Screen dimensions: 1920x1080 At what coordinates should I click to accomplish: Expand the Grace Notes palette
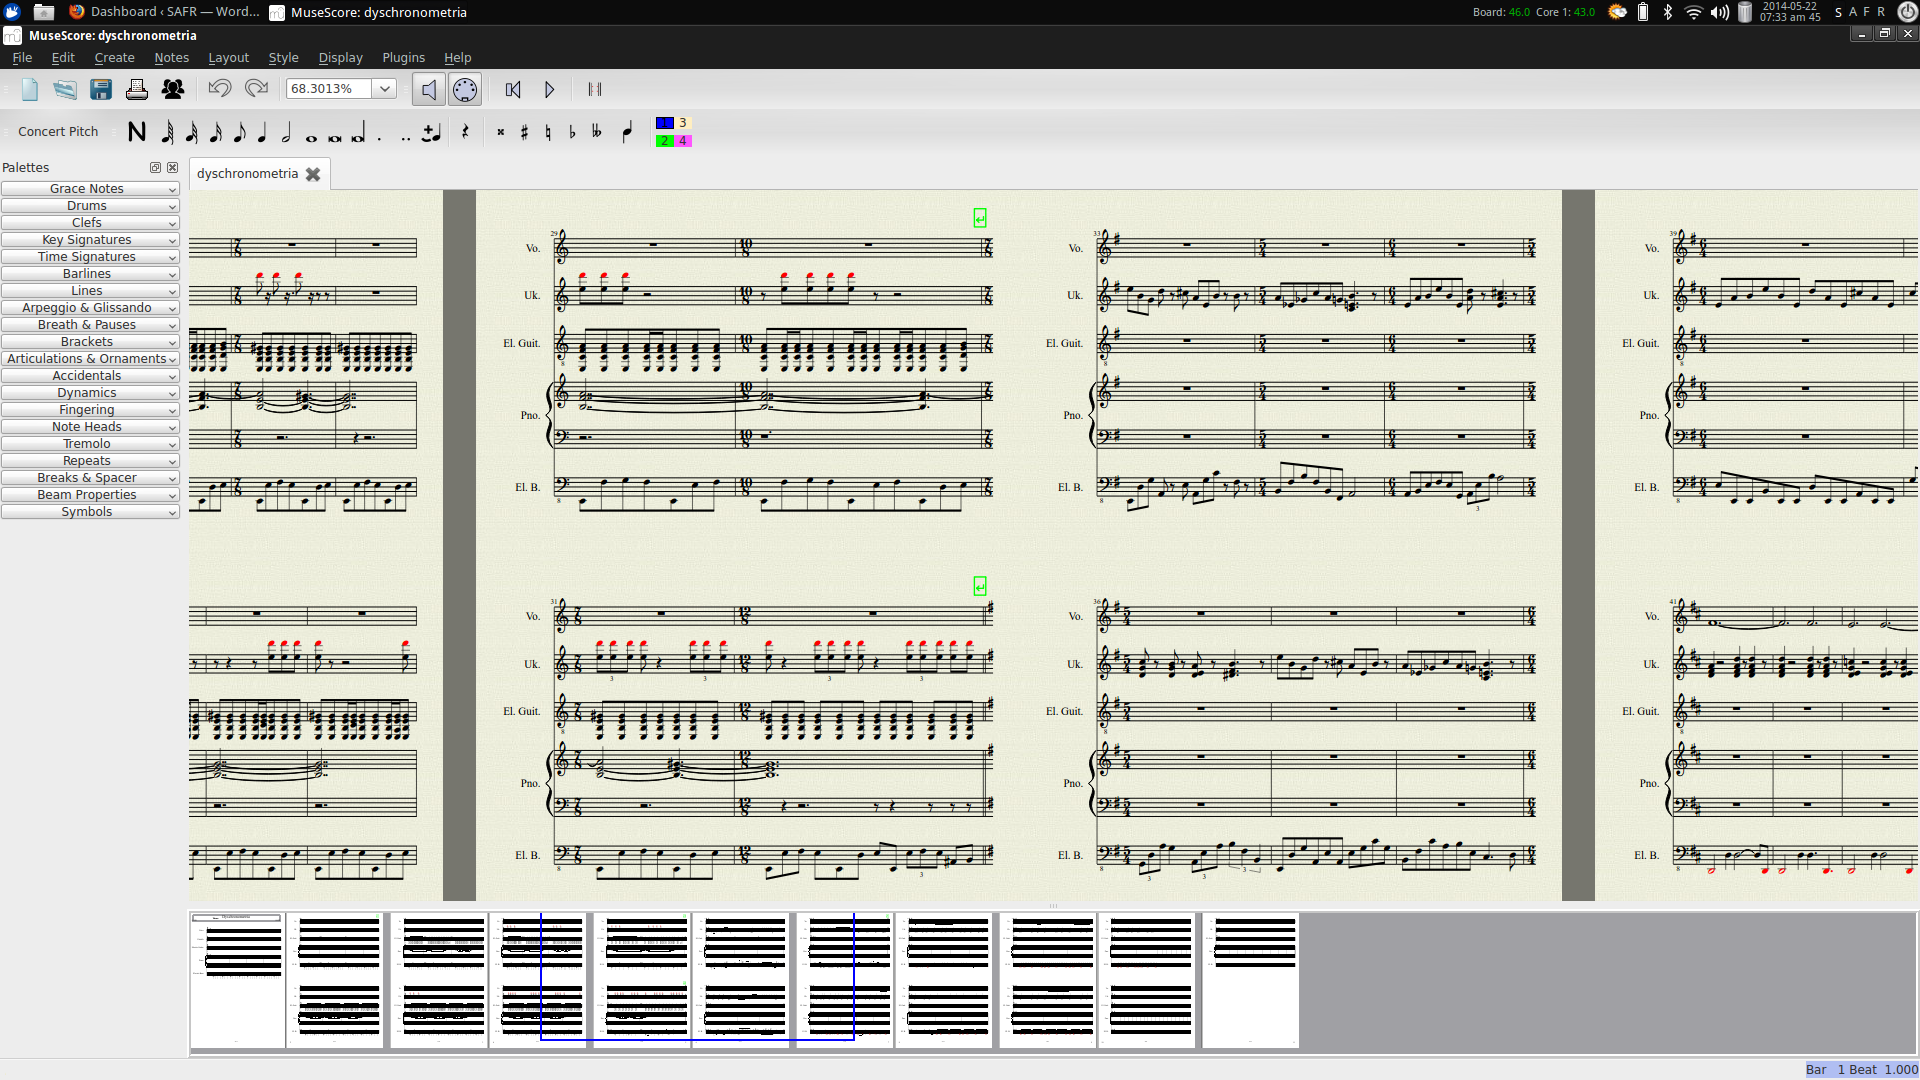pyautogui.click(x=90, y=189)
